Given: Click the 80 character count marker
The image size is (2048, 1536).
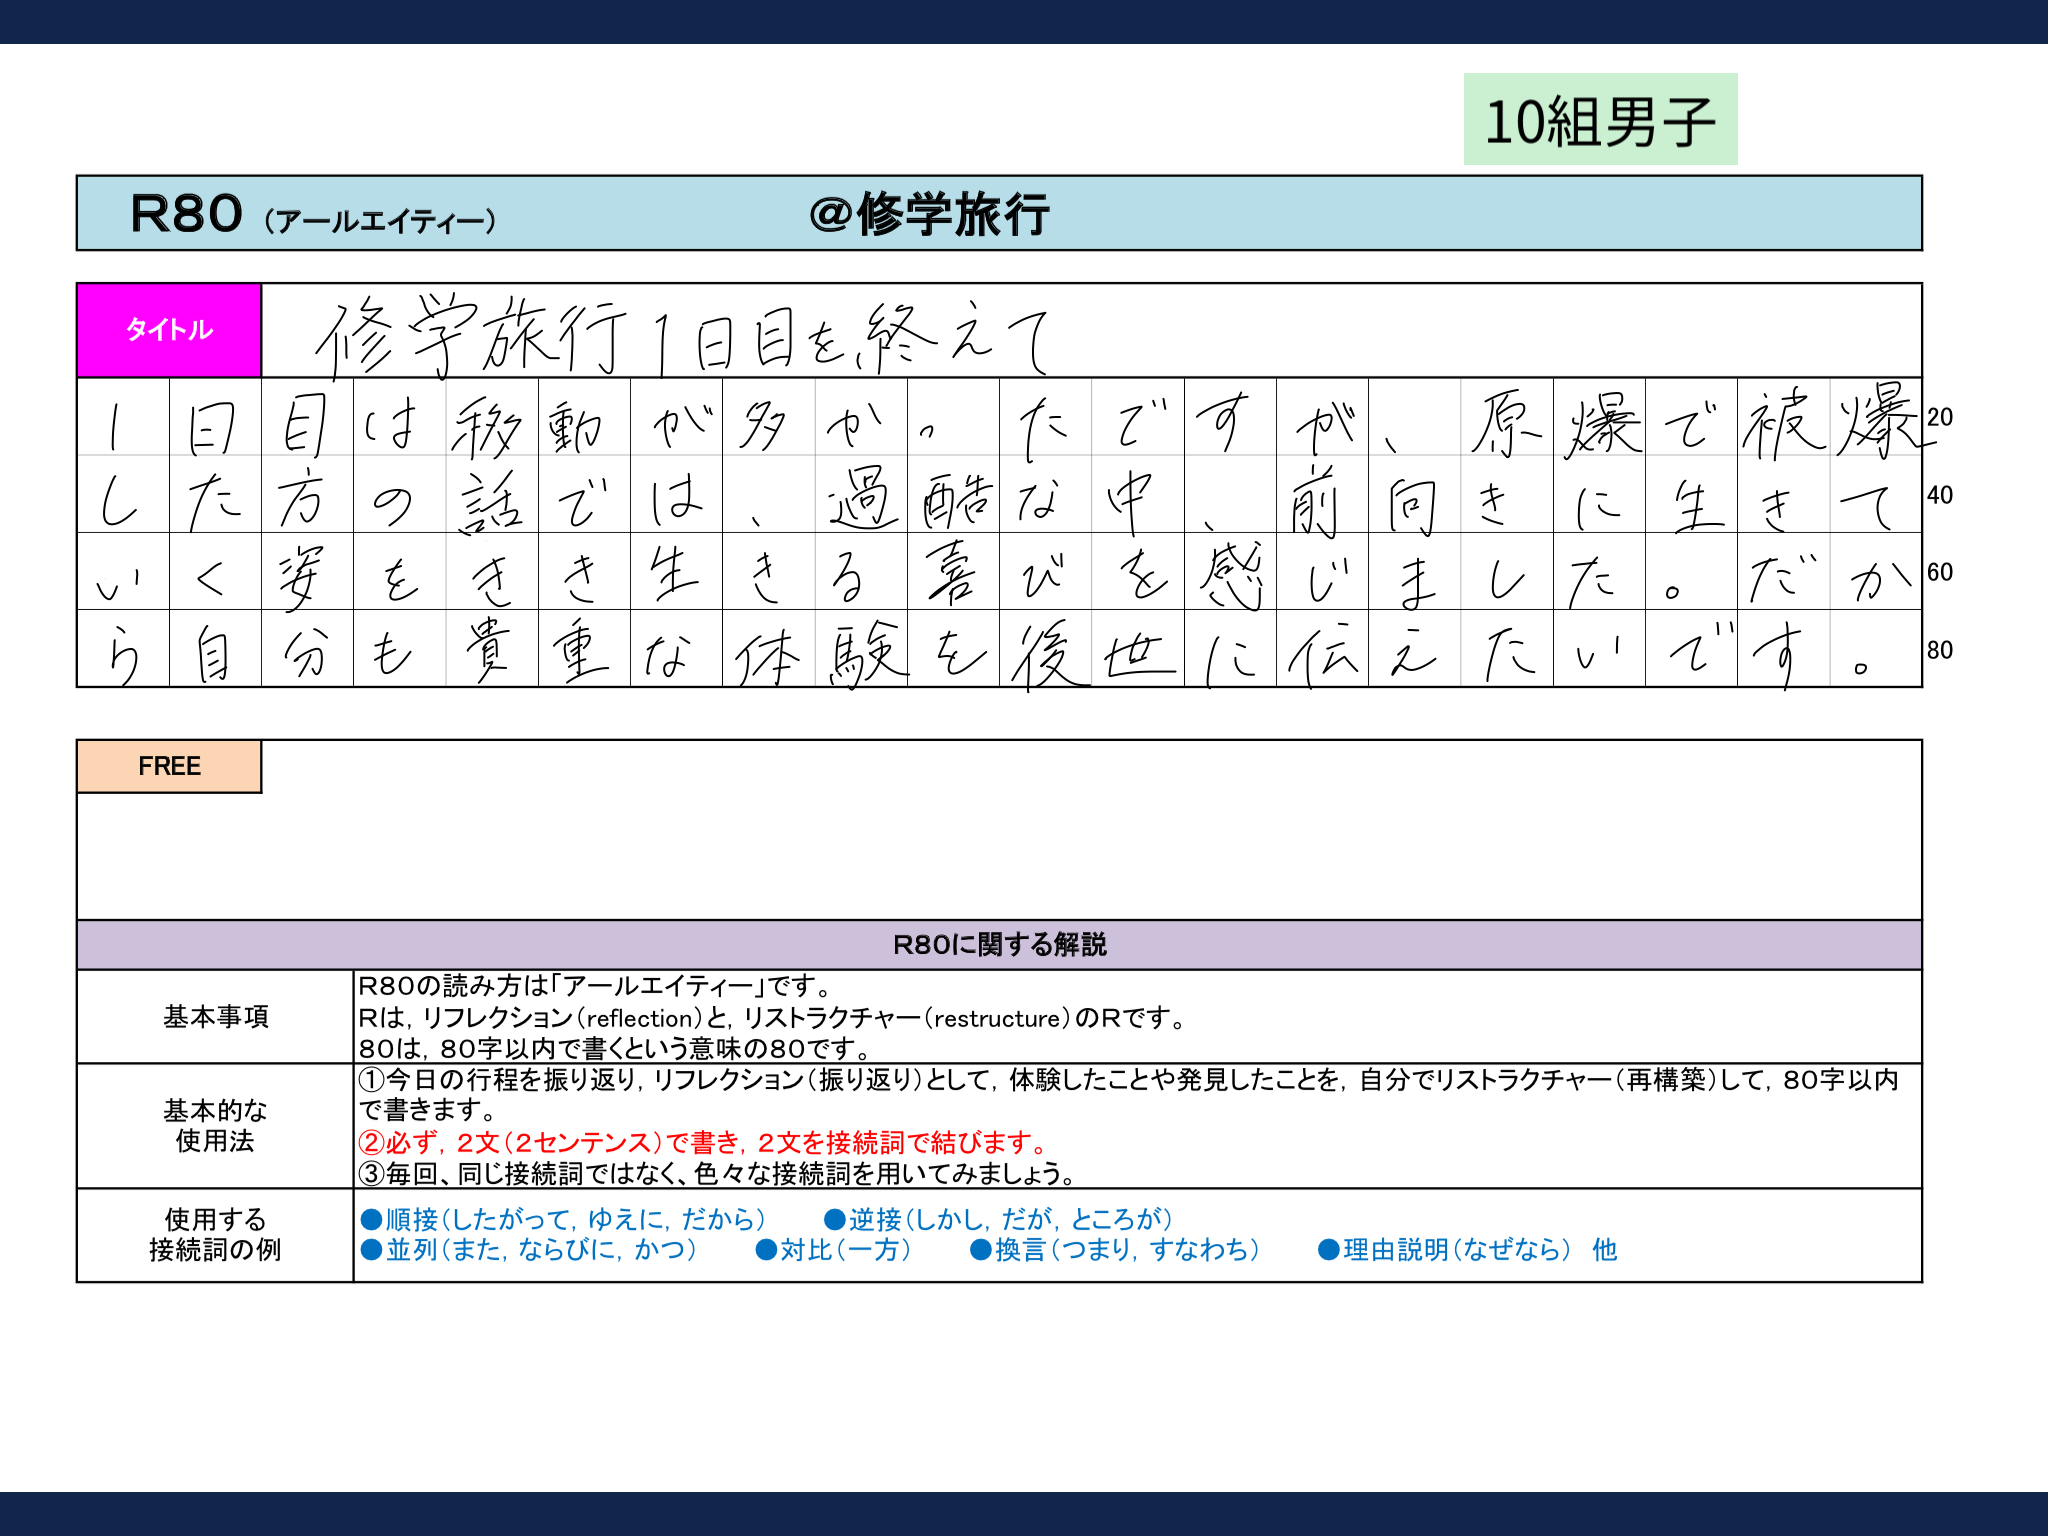Looking at the screenshot, I should click(1939, 650).
